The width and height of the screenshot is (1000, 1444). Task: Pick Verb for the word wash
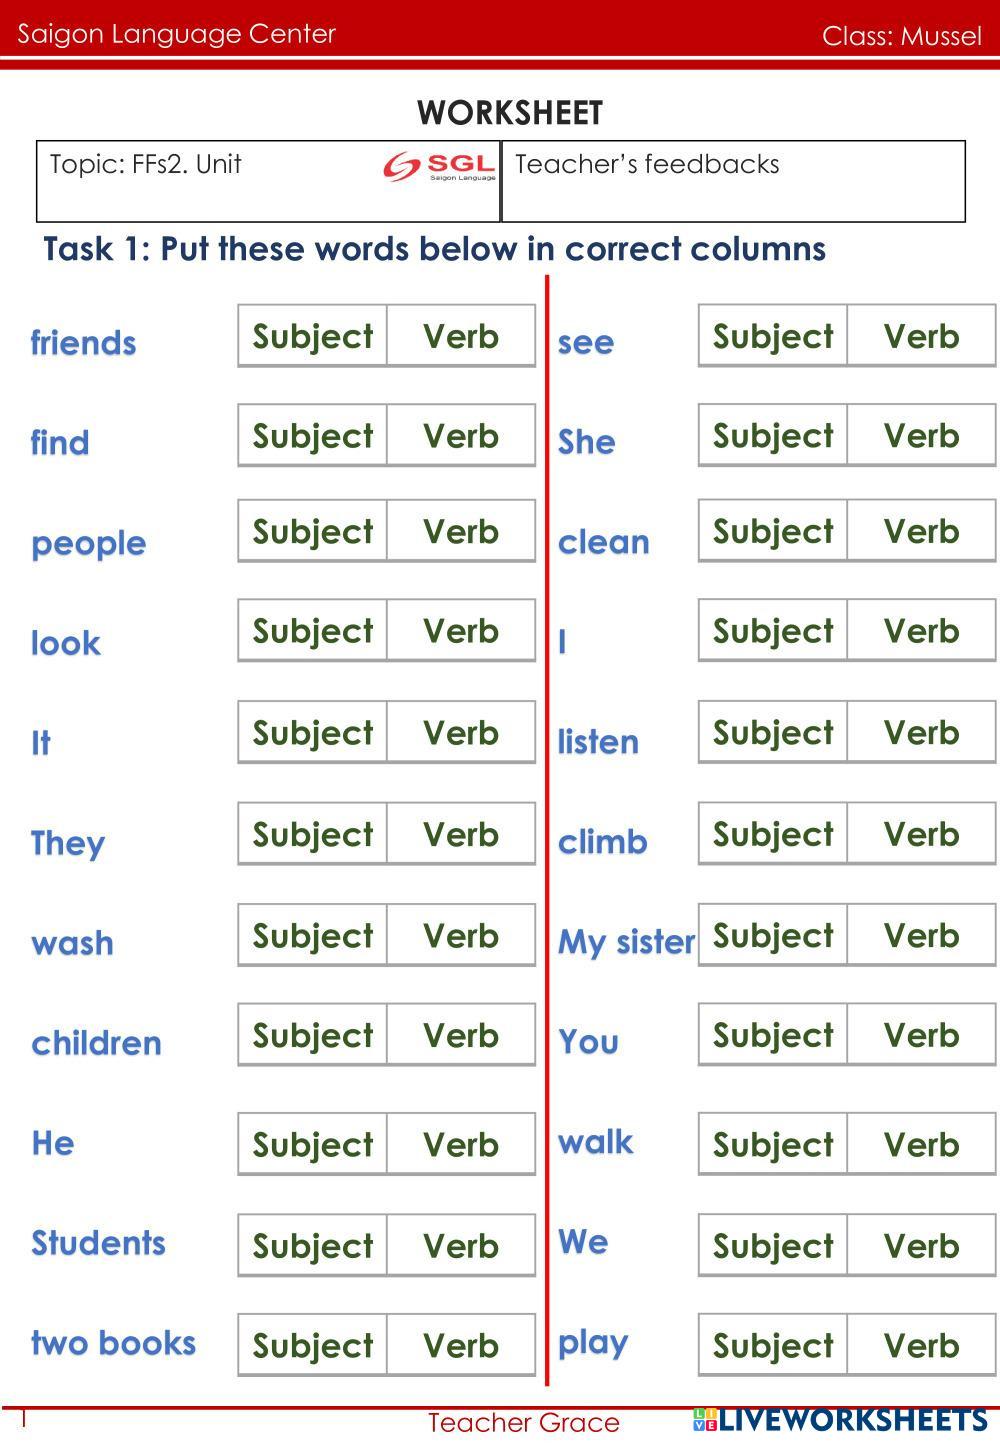pyautogui.click(x=461, y=936)
